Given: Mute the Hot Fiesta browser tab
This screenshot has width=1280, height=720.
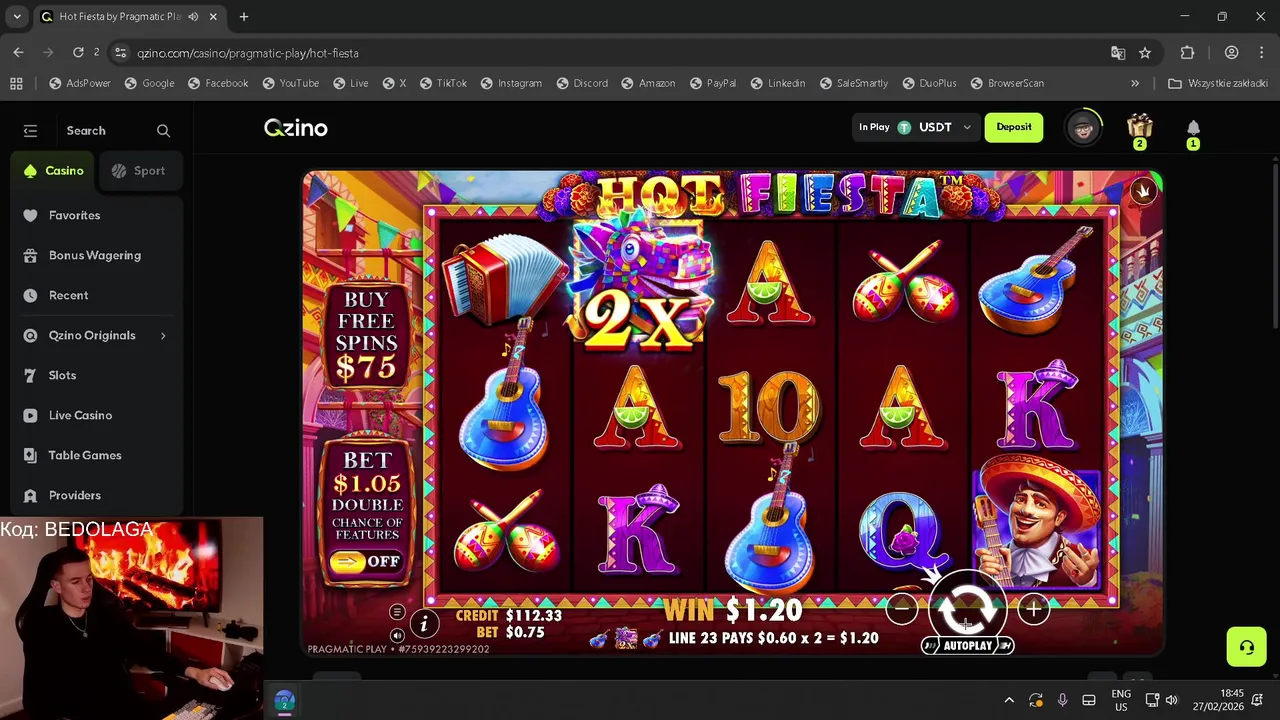Looking at the screenshot, I should tap(193, 17).
